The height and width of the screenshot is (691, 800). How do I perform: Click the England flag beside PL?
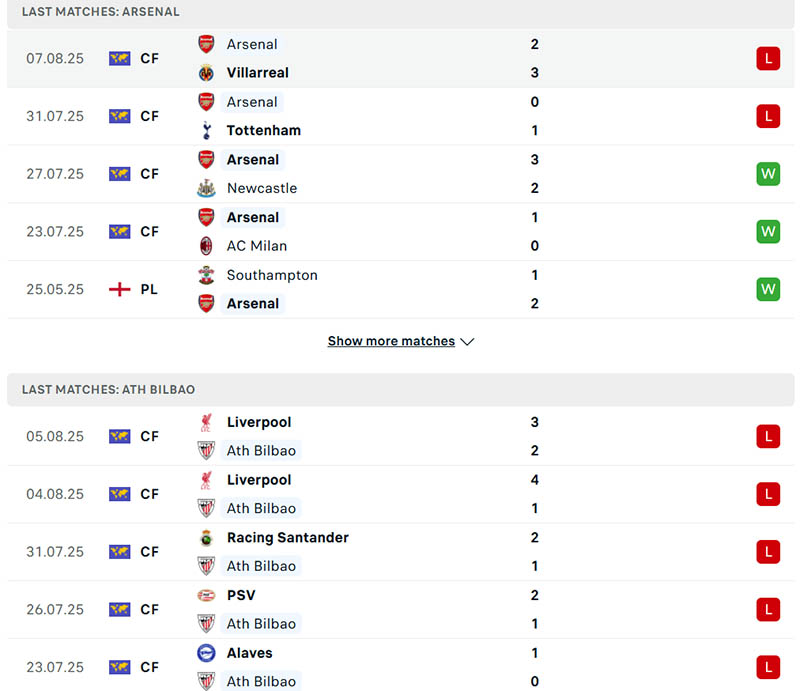point(120,289)
